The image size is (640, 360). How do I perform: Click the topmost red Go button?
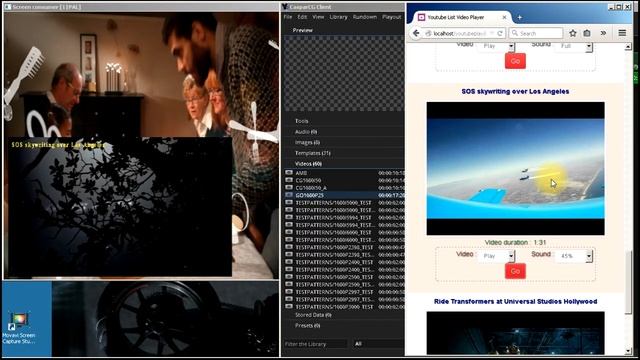[515, 61]
